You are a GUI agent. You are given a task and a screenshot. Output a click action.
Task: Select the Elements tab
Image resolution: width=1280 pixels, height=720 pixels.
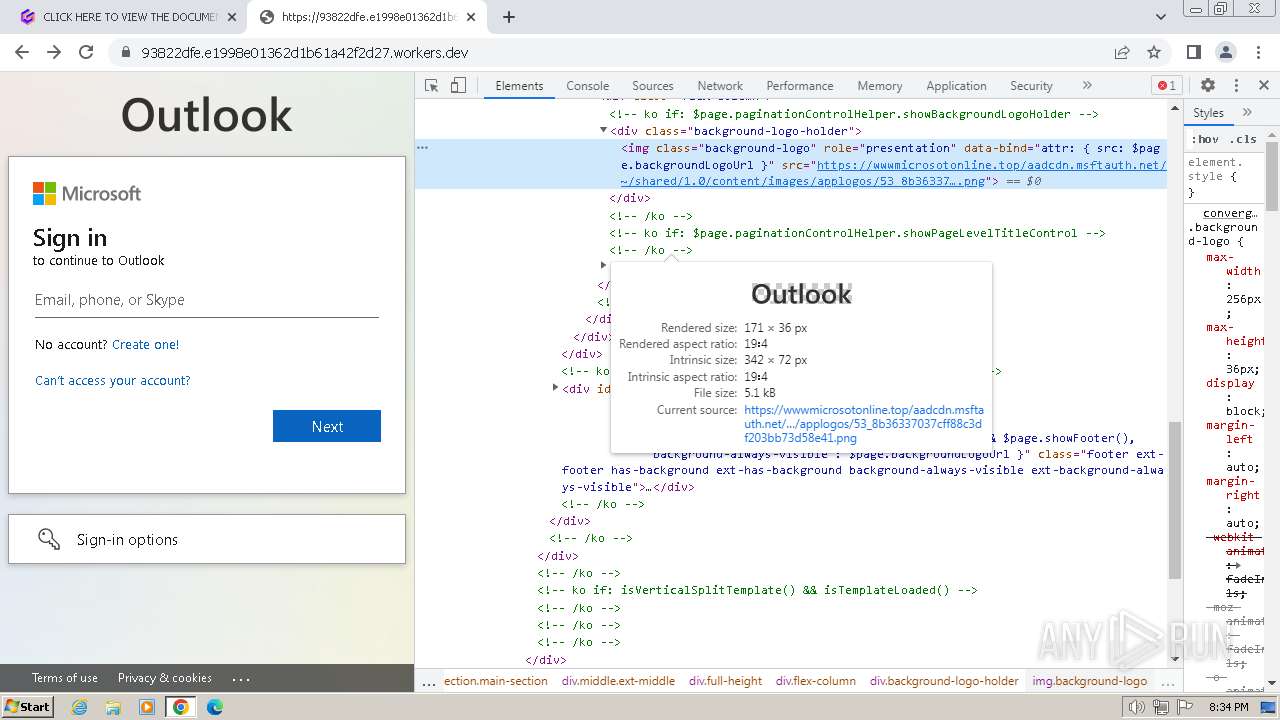click(x=519, y=86)
